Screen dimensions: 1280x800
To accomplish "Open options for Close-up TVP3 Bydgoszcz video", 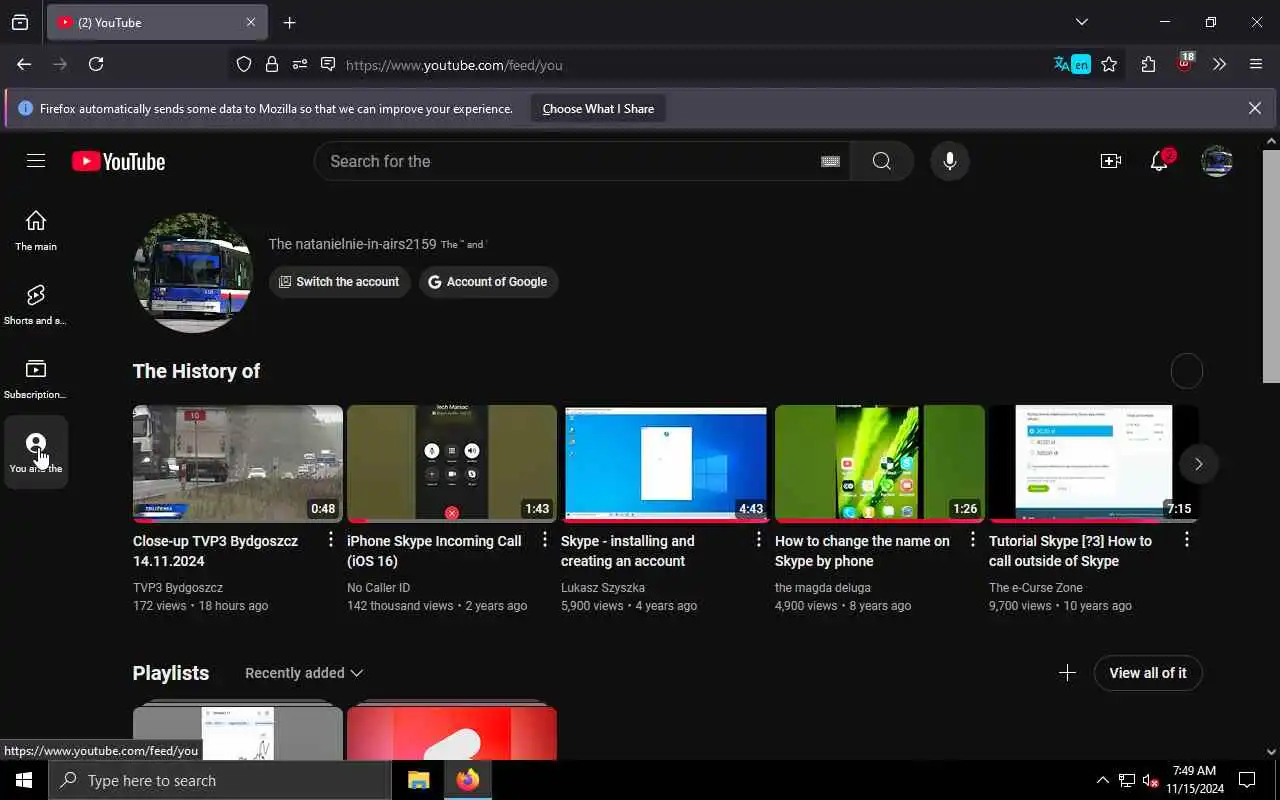I will tap(331, 540).
